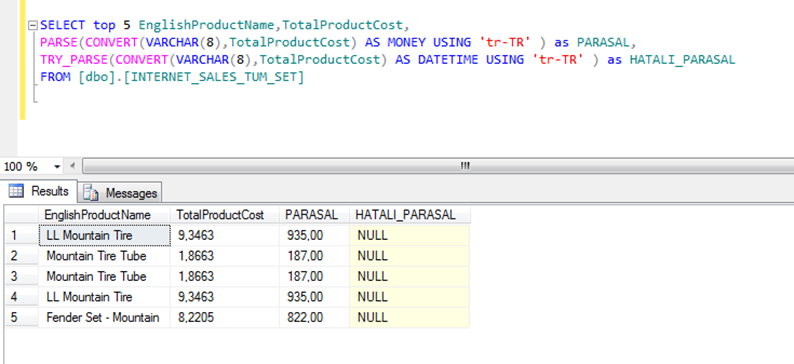This screenshot has width=794, height=364.
Task: Select row 1 header in results grid
Action: point(21,235)
